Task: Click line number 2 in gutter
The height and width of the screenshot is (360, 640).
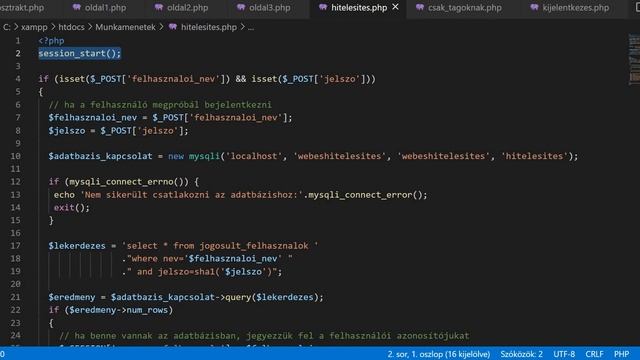Action: point(18,53)
